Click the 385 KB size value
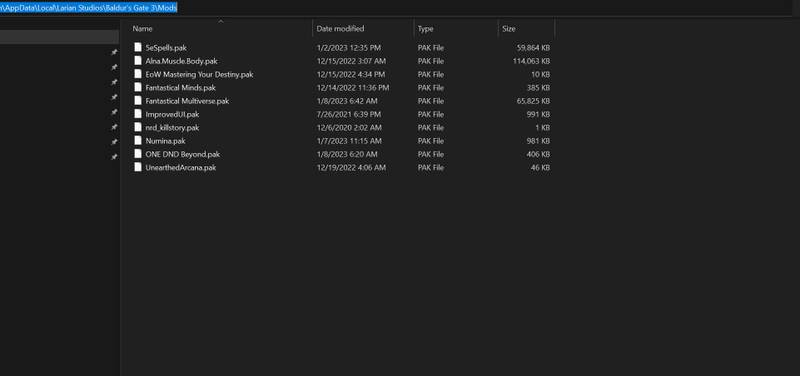800x376 pixels. pos(538,88)
